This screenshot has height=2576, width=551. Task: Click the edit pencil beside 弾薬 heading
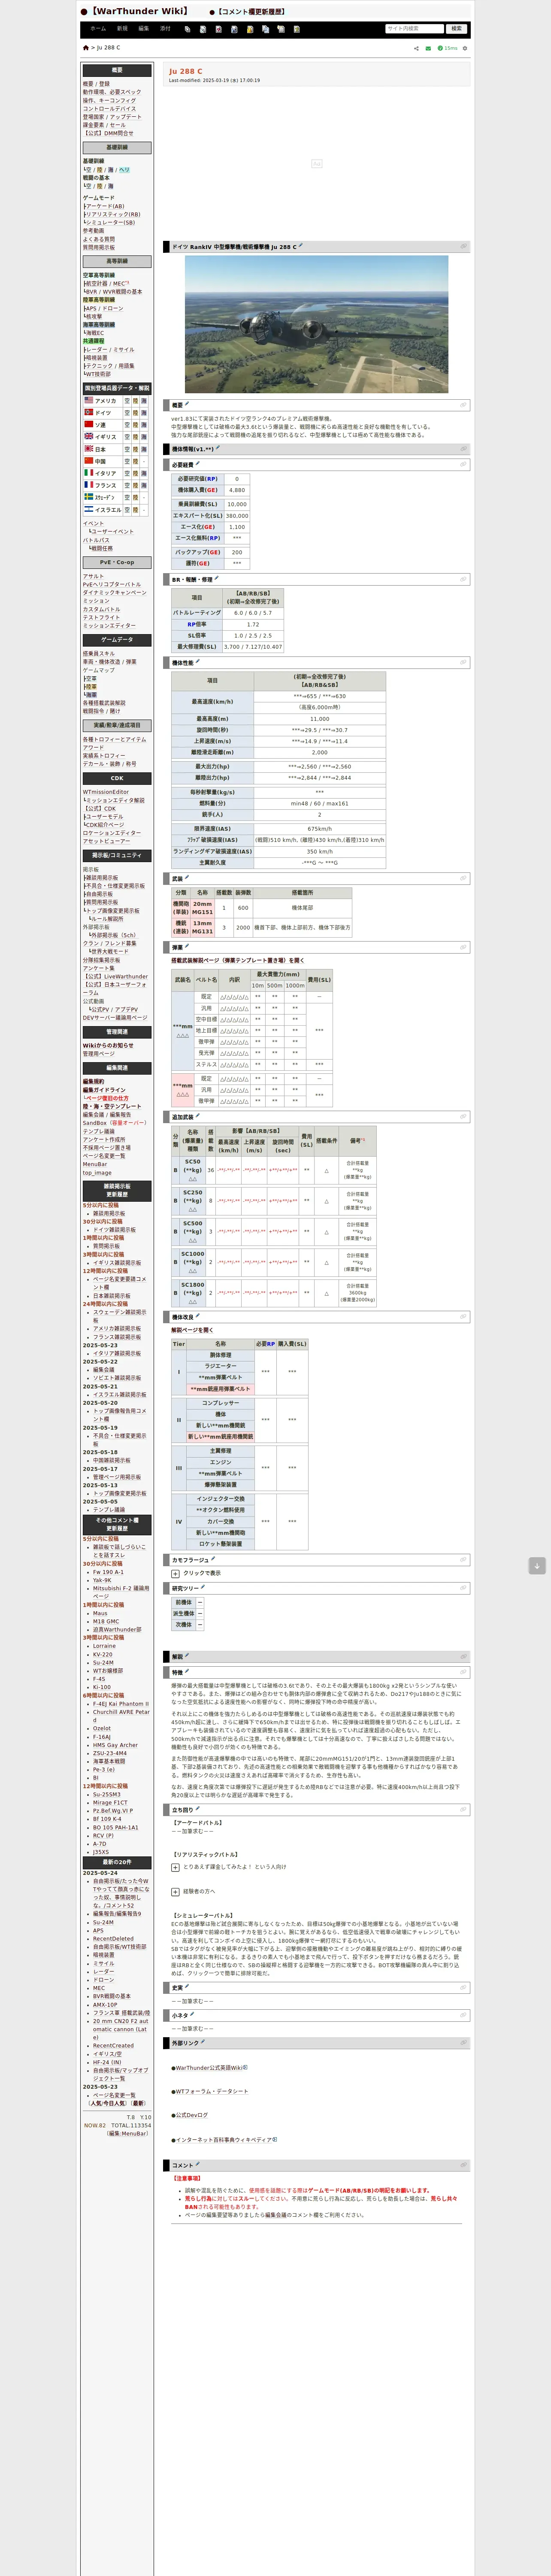tap(187, 946)
